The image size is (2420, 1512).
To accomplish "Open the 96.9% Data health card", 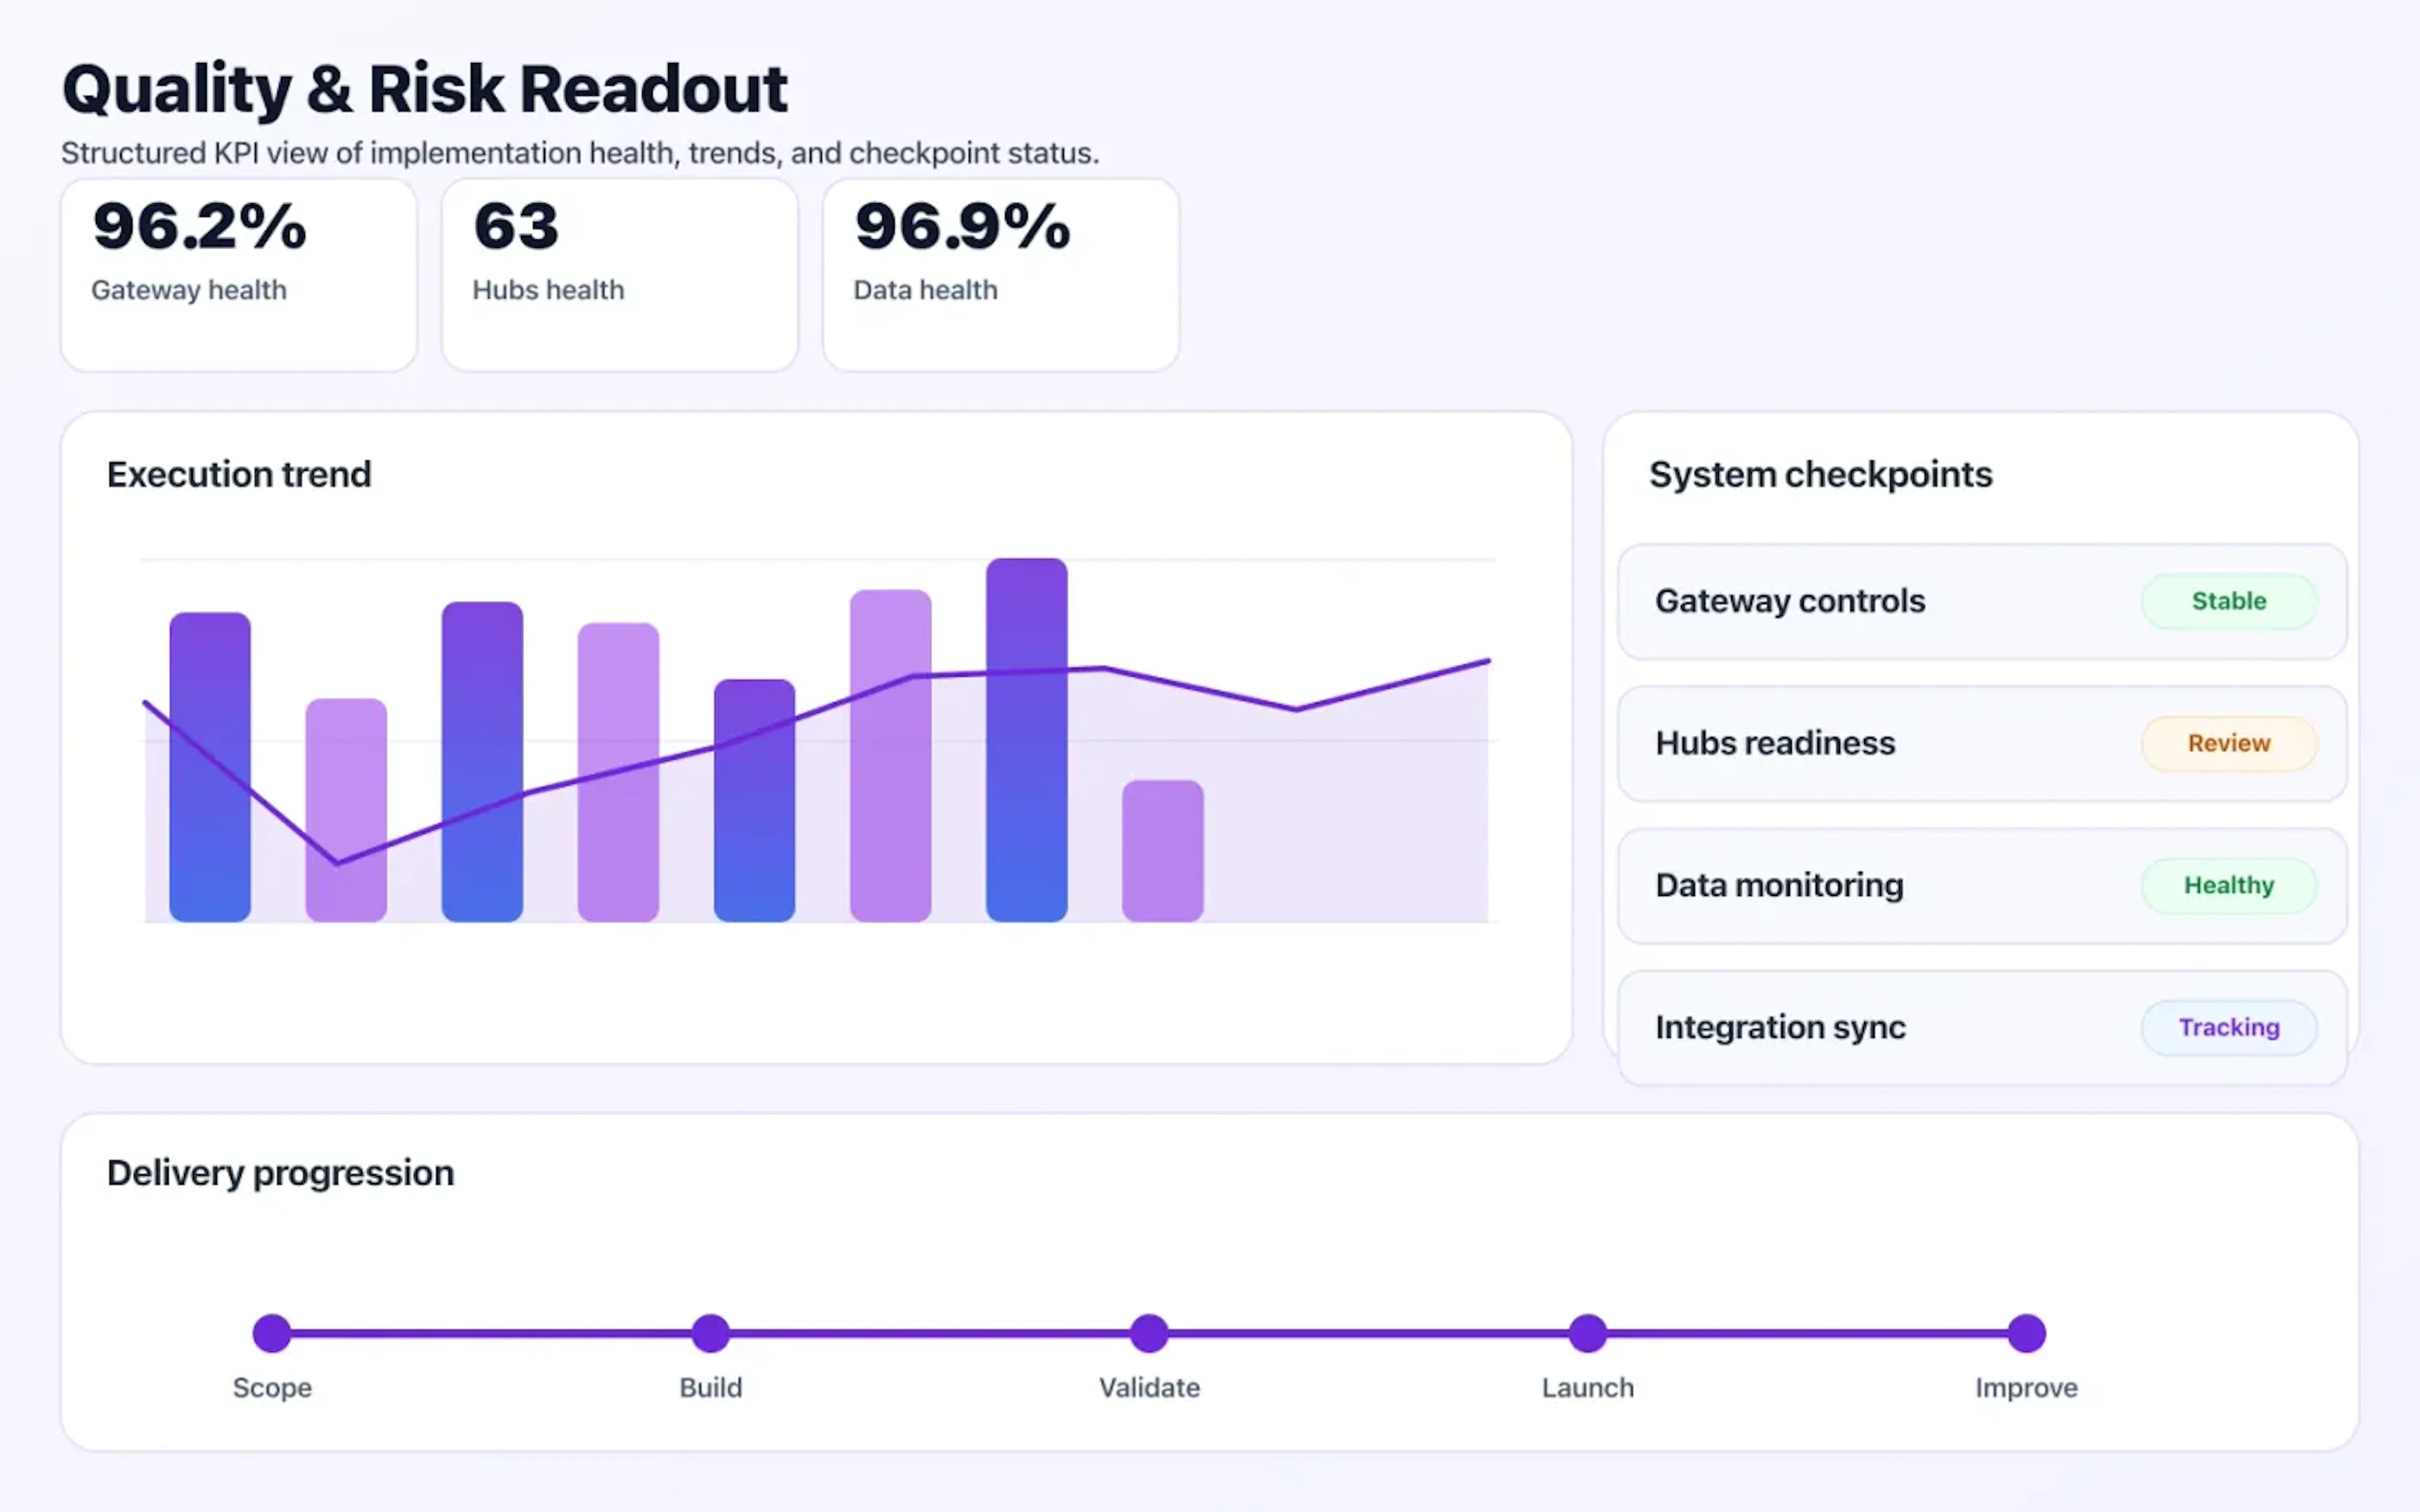I will 999,272.
